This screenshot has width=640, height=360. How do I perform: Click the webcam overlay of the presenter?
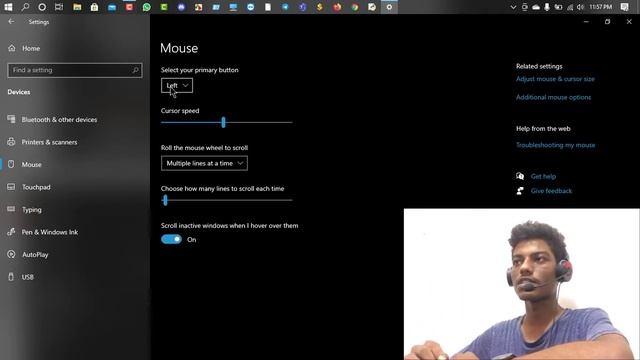pos(522,284)
